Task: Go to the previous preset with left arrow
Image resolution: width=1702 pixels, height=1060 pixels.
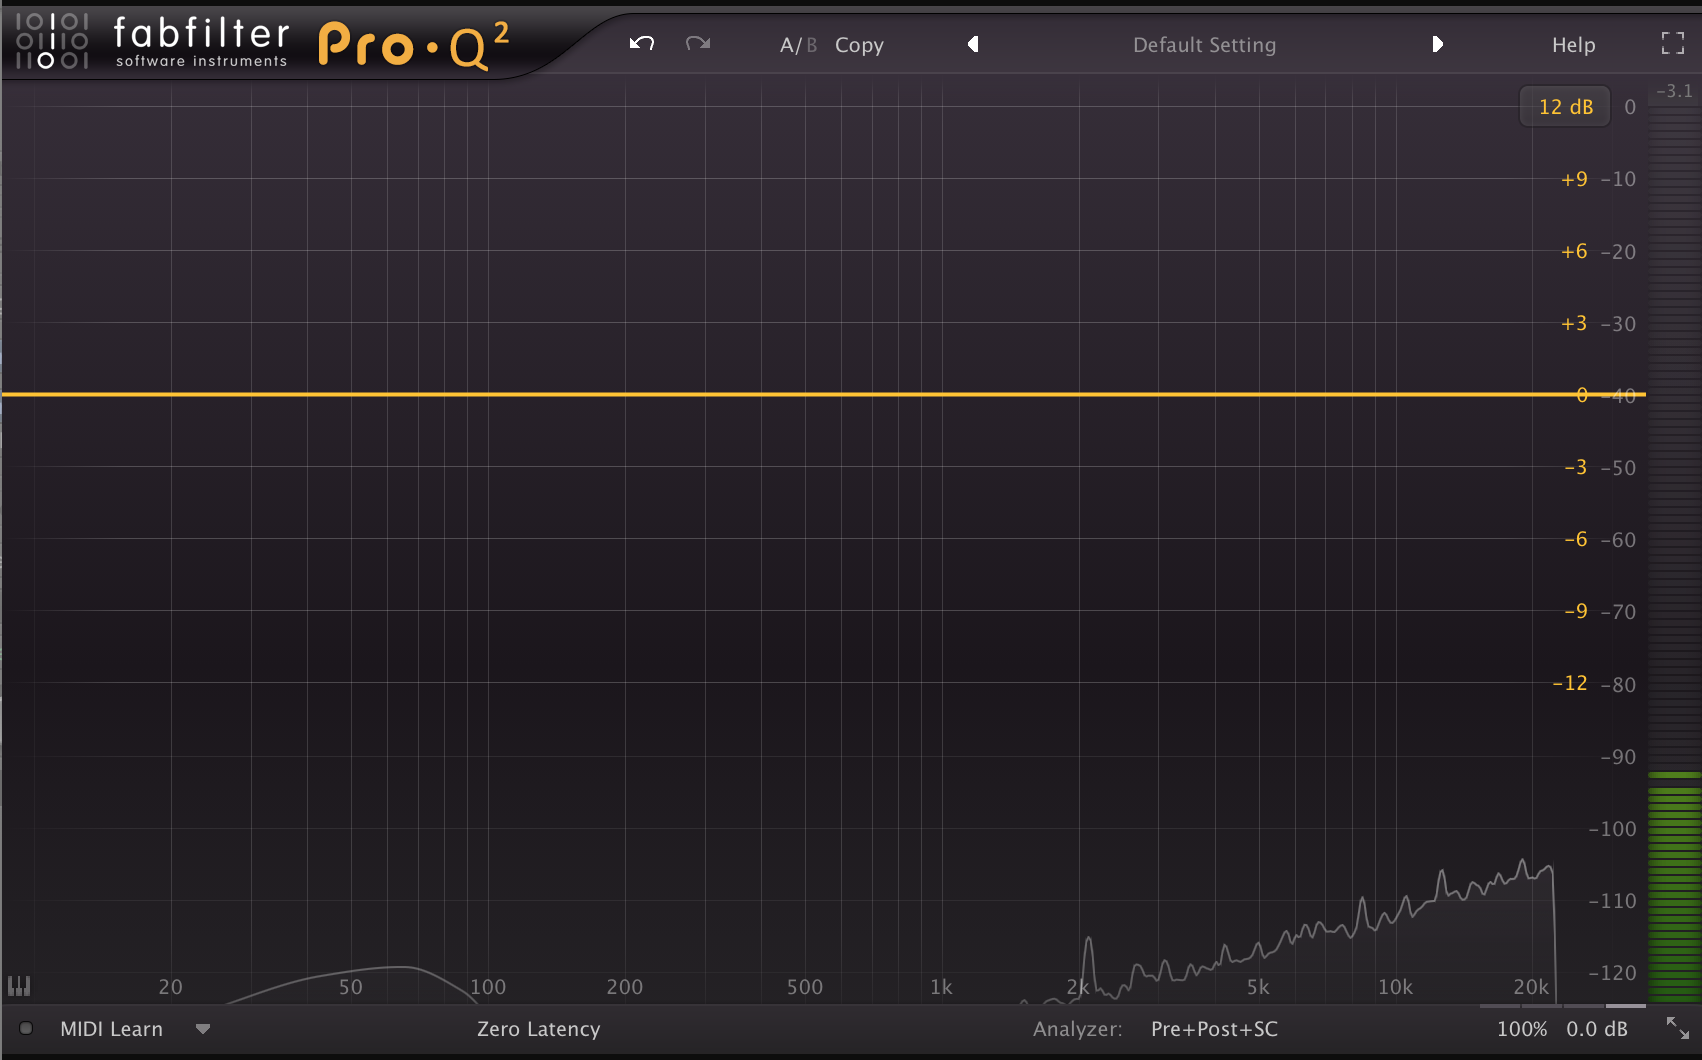Action: [x=973, y=44]
